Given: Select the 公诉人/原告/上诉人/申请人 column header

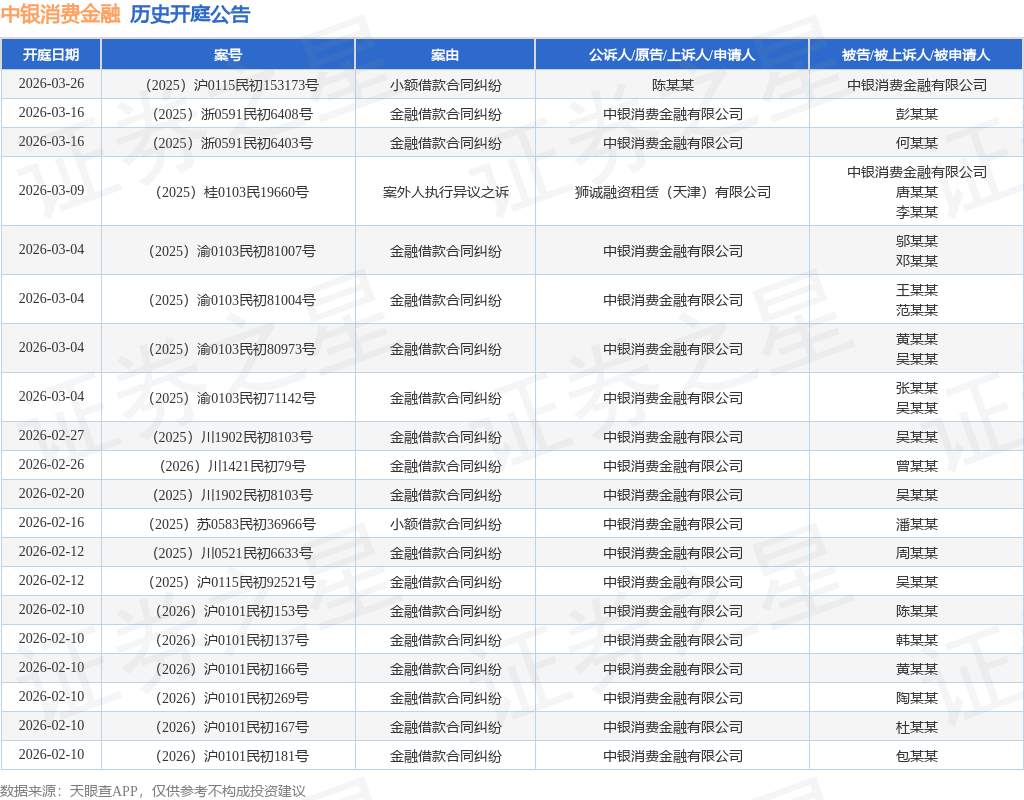Looking at the screenshot, I should [672, 55].
